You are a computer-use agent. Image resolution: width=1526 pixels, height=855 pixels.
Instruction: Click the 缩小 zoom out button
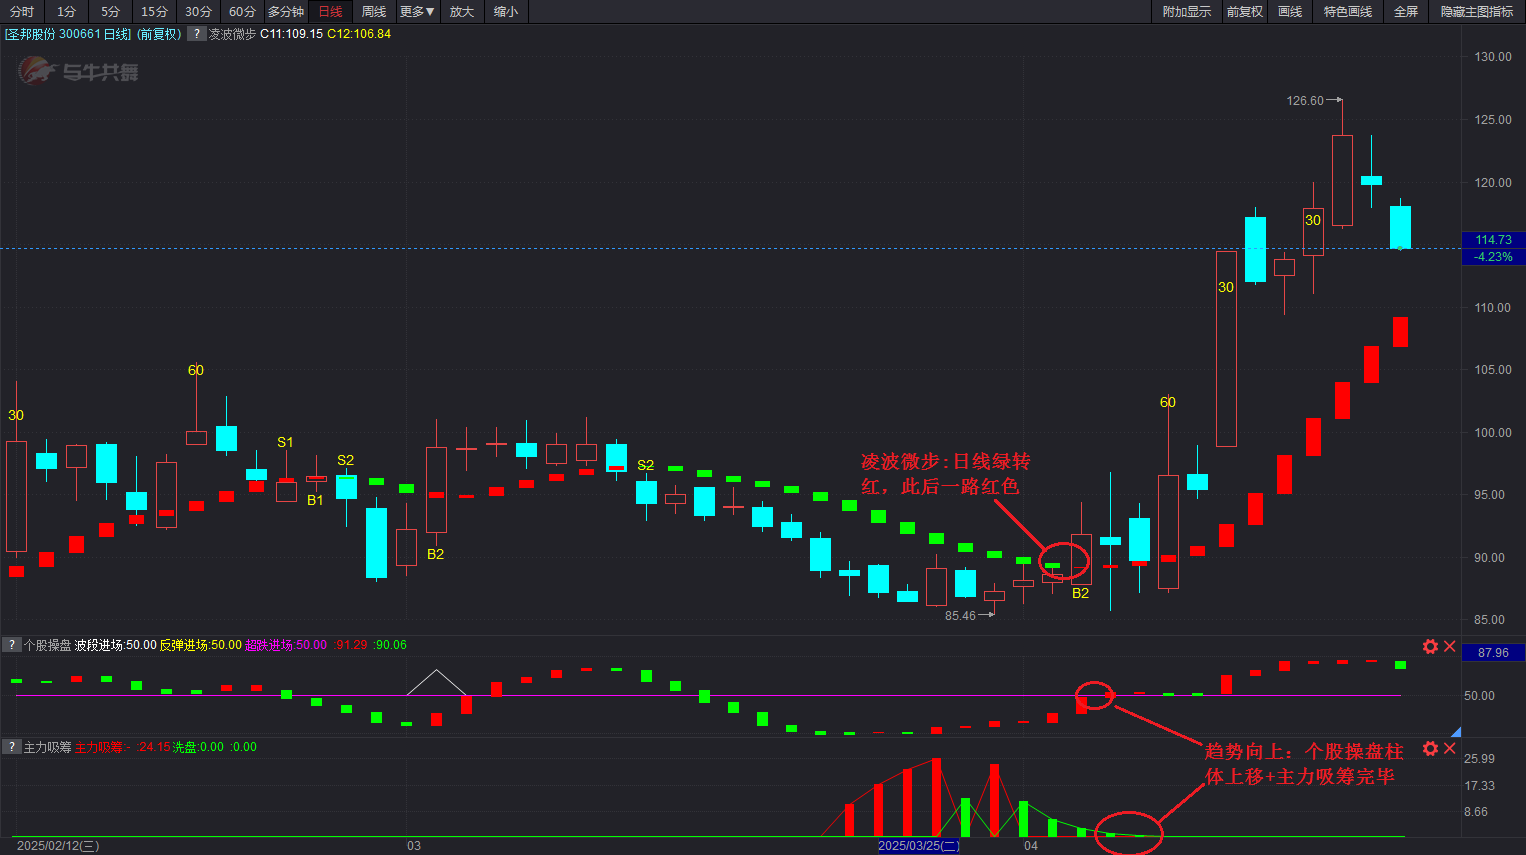click(506, 12)
